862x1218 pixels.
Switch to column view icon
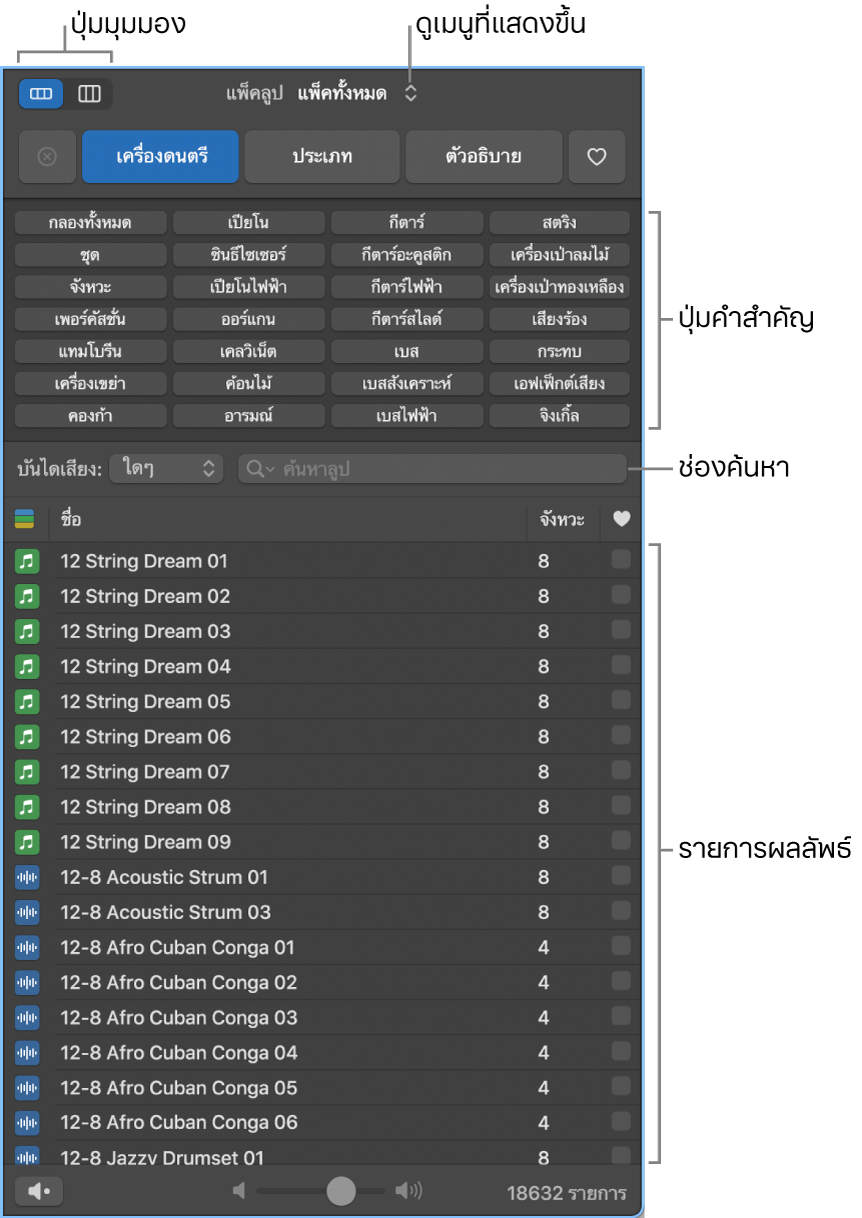pos(90,94)
